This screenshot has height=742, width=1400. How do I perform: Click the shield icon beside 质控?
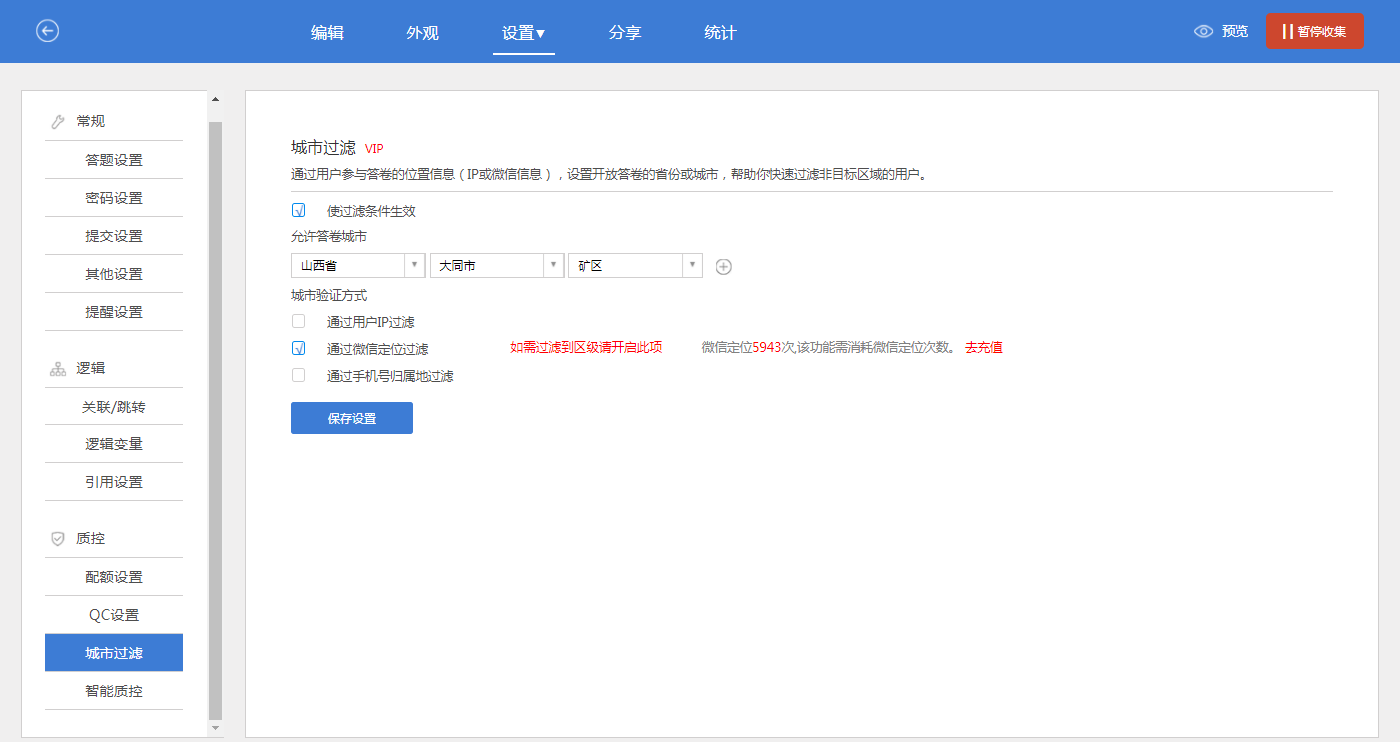tap(58, 539)
